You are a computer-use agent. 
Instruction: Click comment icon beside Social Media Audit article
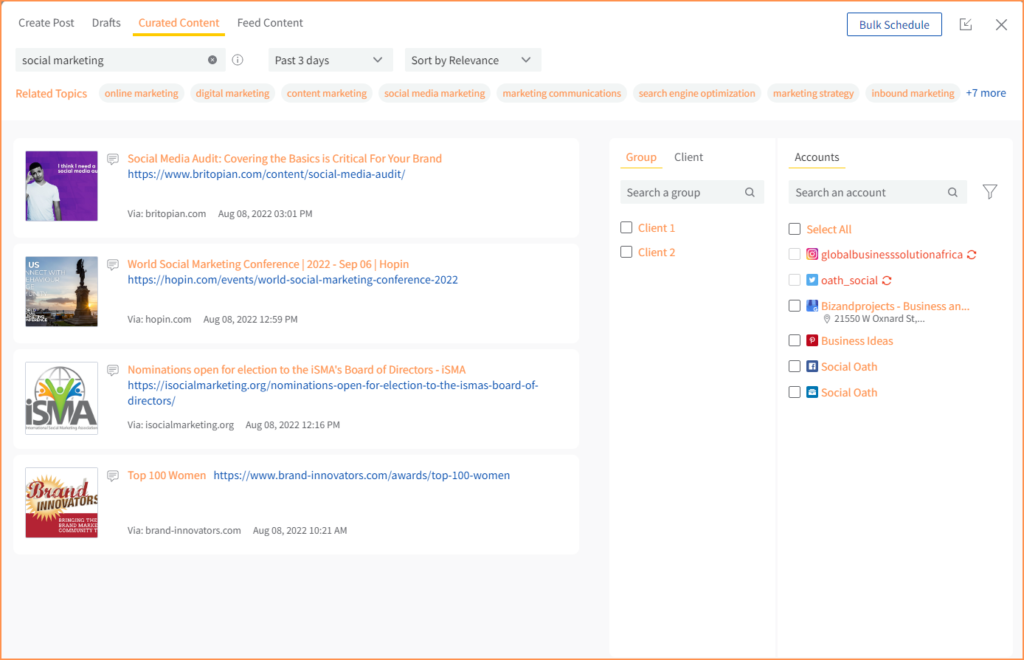coord(113,159)
